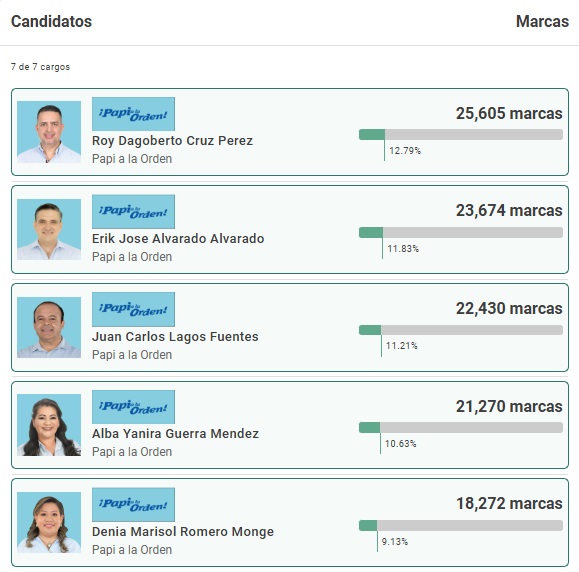Click the Candidatos column header
This screenshot has height=572, width=579.
point(51,21)
